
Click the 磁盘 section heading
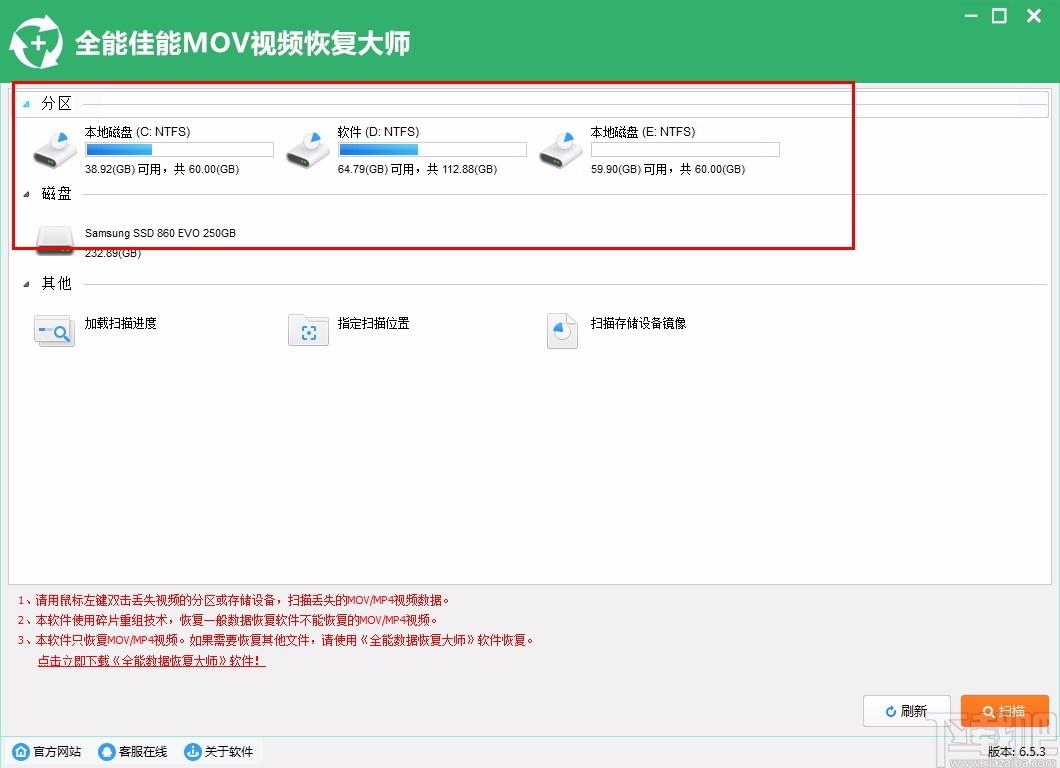(x=56, y=194)
